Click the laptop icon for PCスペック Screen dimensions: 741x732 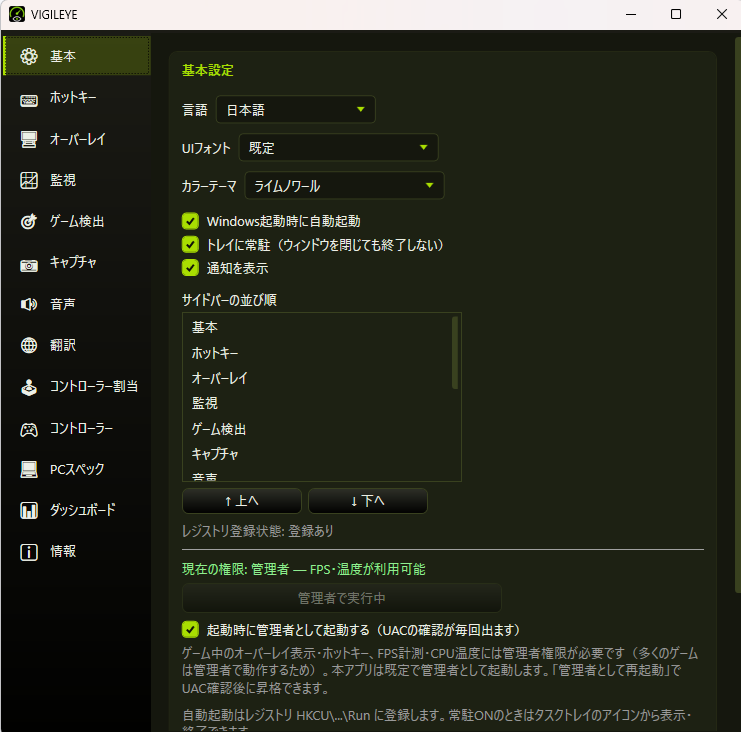click(29, 469)
